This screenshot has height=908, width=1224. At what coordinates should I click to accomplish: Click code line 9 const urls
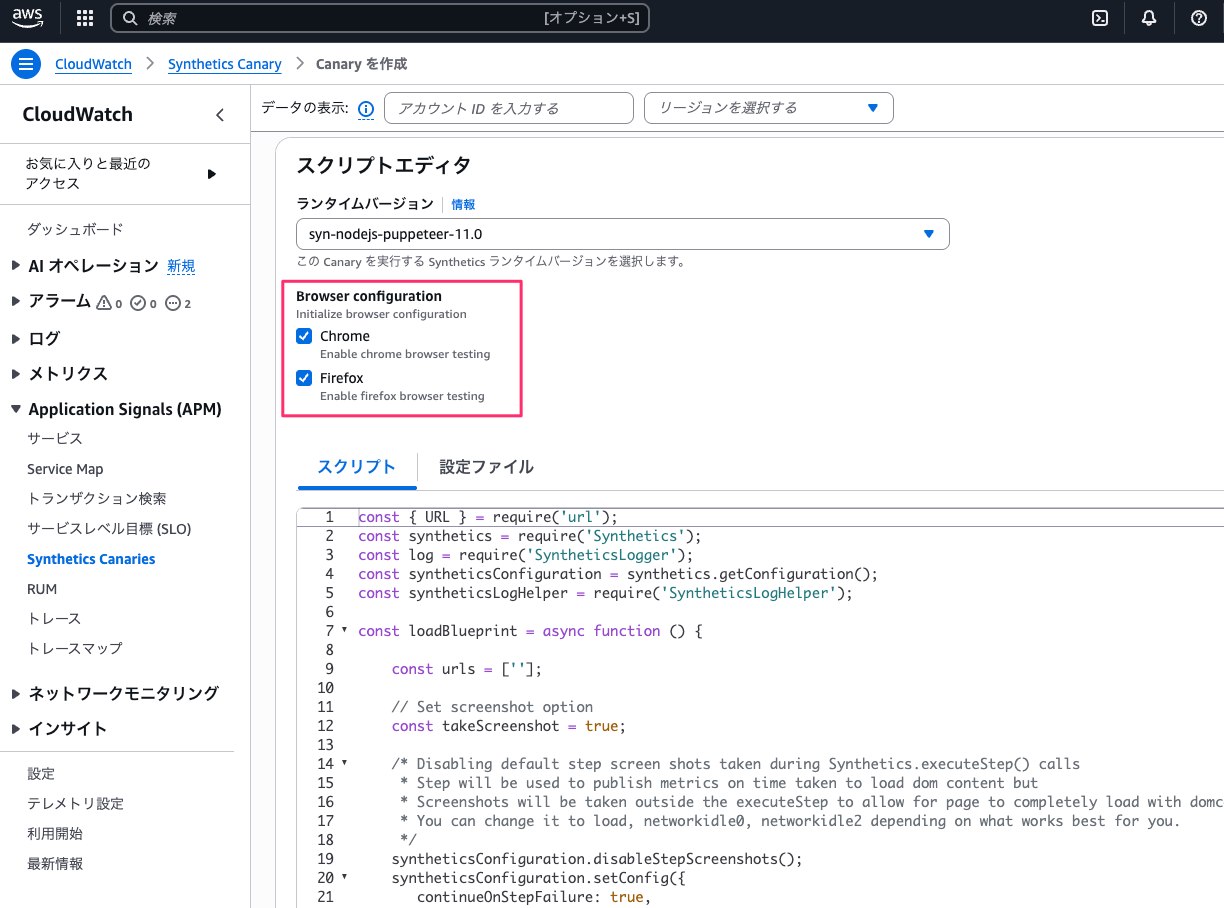(x=467, y=669)
